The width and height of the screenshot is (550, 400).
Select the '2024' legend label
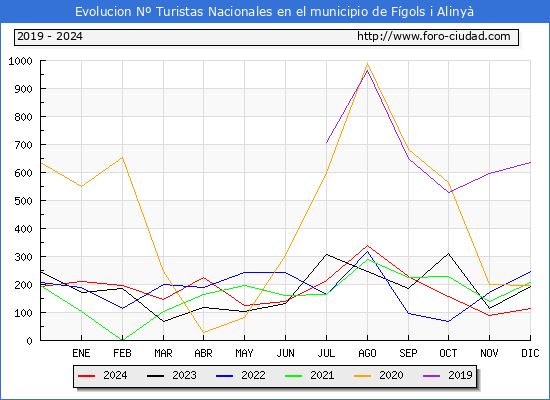click(x=115, y=375)
